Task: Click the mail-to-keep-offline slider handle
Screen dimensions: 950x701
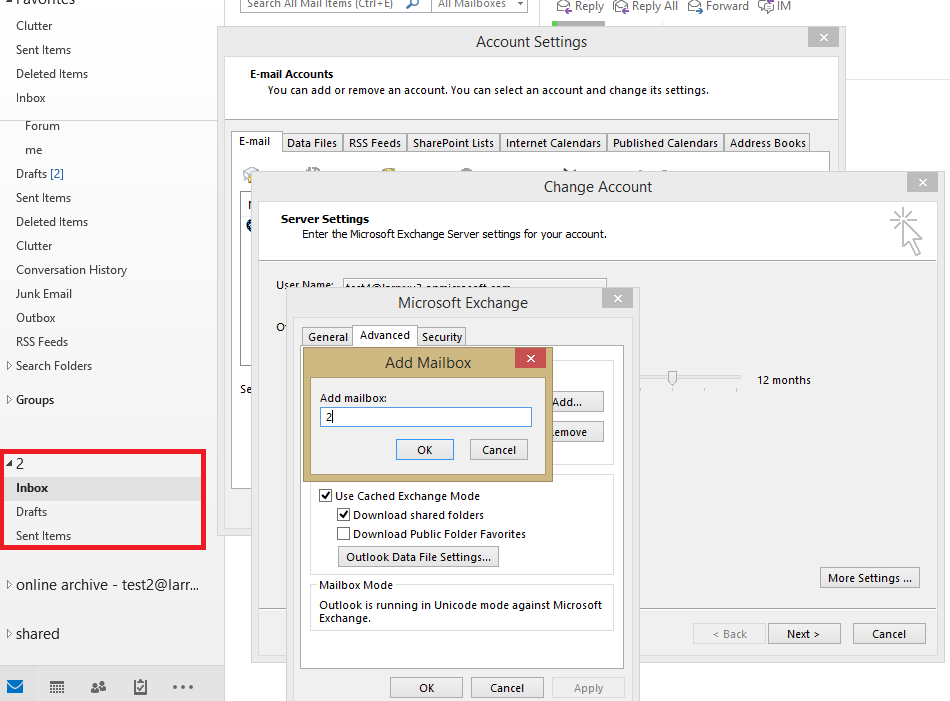Action: point(673,377)
